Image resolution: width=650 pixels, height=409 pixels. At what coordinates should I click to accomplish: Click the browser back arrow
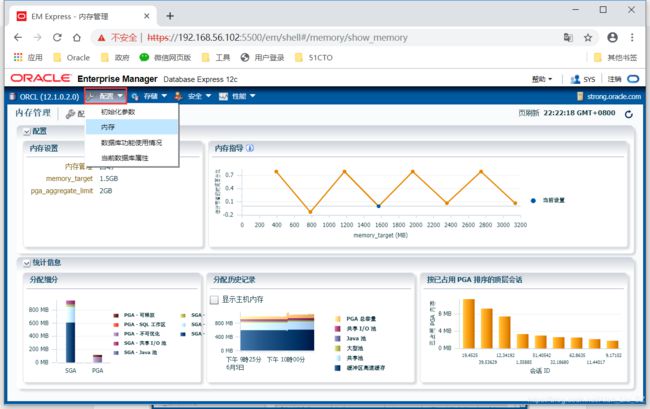pyautogui.click(x=18, y=38)
